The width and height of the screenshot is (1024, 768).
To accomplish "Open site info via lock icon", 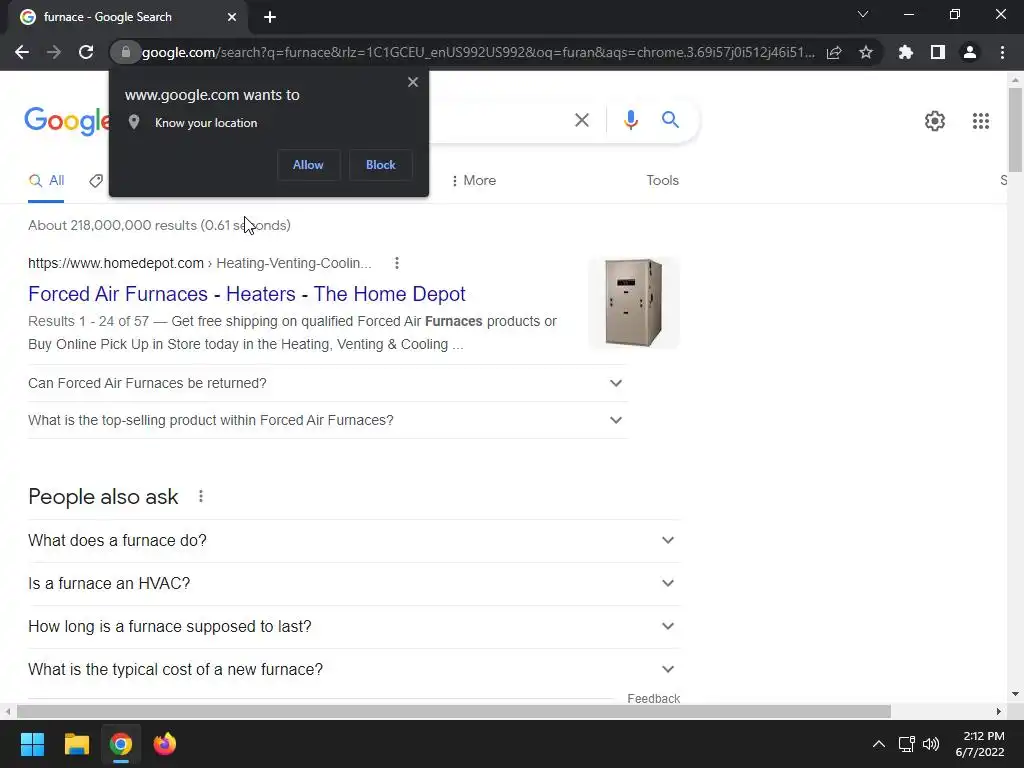I will coord(126,52).
